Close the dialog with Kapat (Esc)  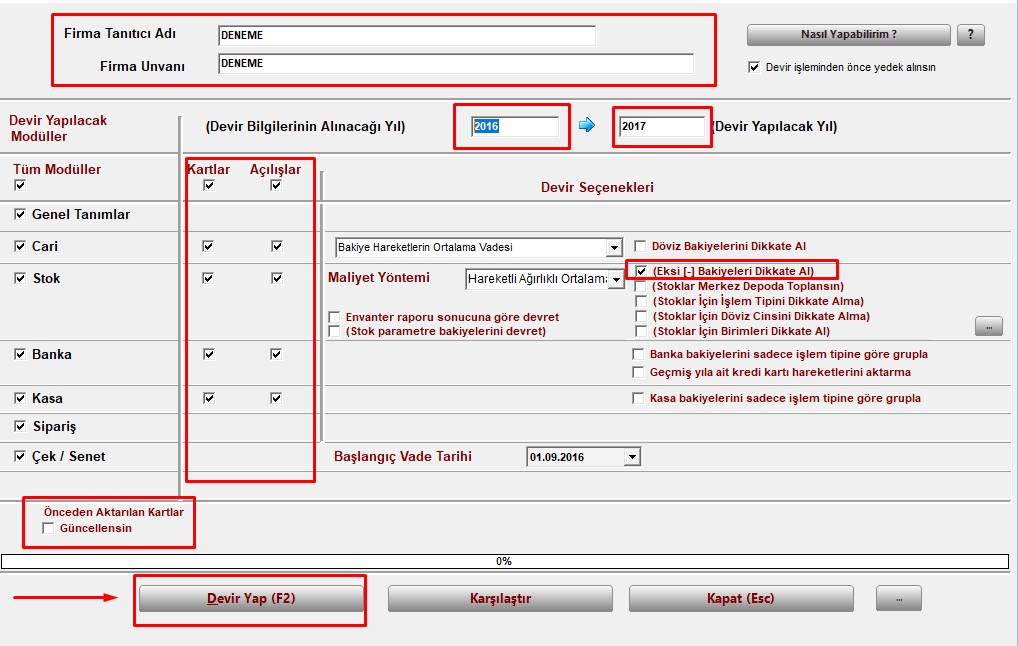741,599
